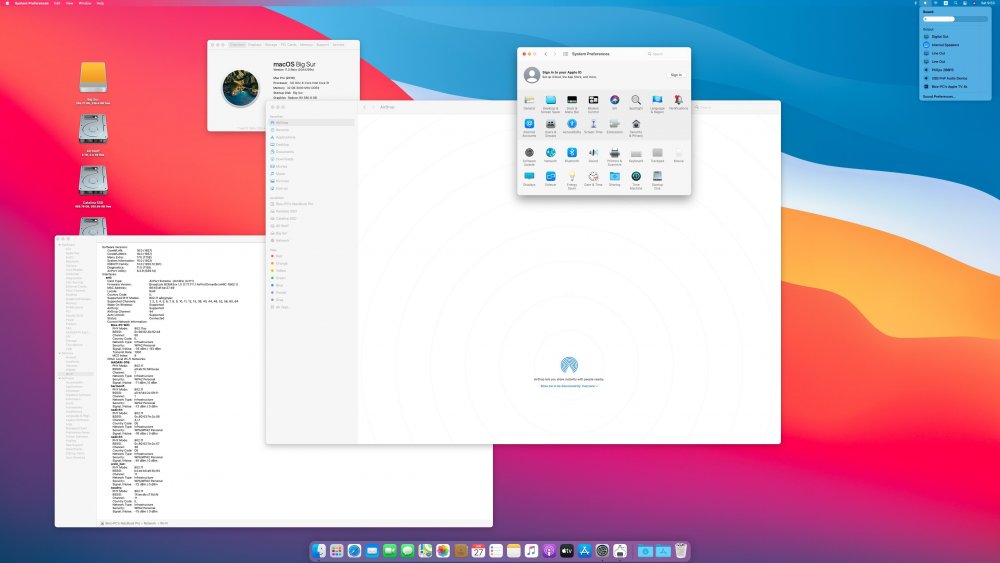The image size is (1000, 563).
Task: Open Safari from the Dock
Action: tap(354, 551)
